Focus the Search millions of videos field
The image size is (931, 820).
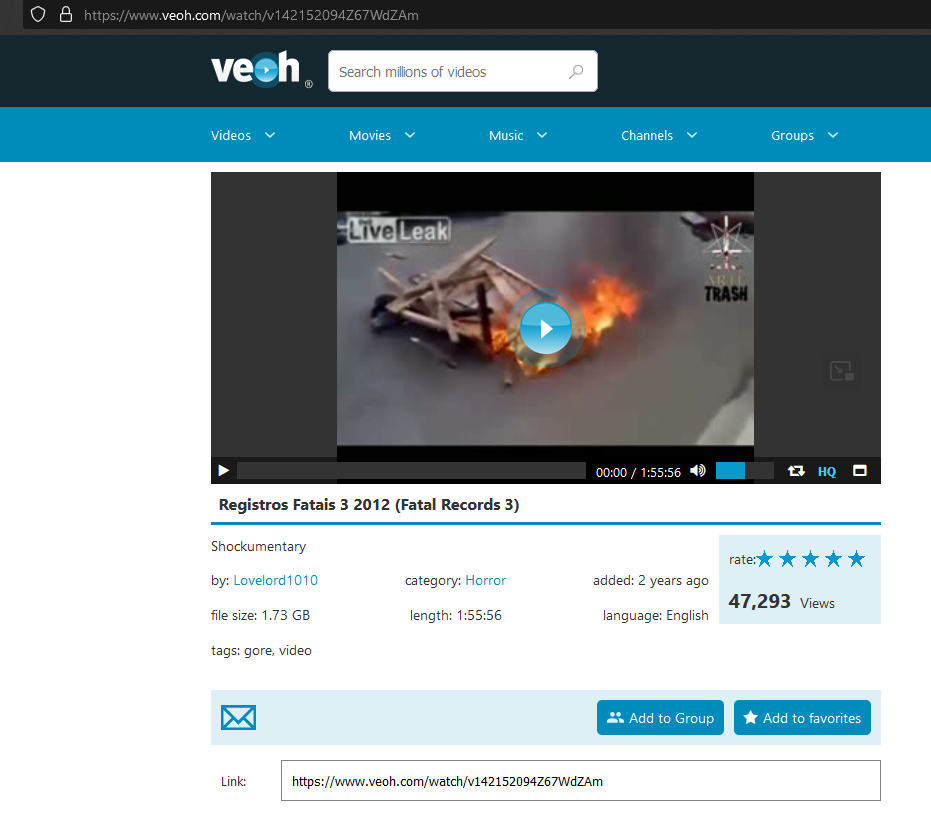point(463,71)
